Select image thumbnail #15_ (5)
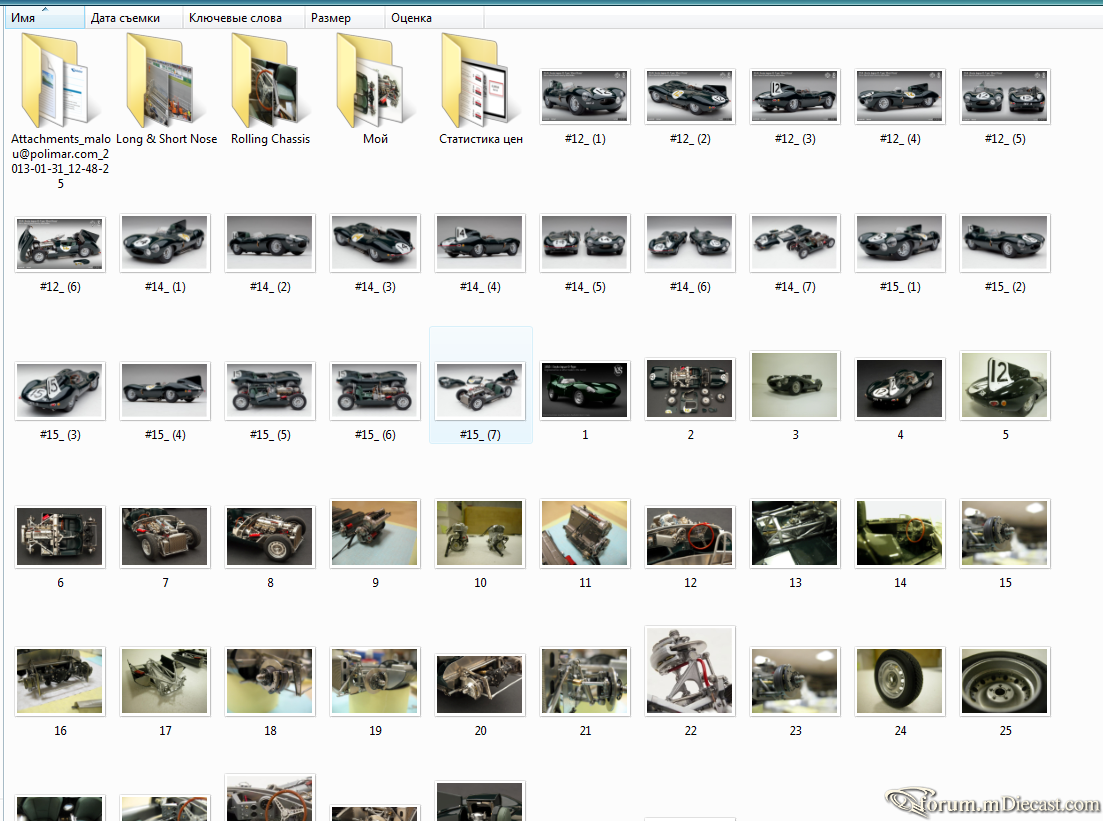This screenshot has height=821, width=1103. (270, 391)
